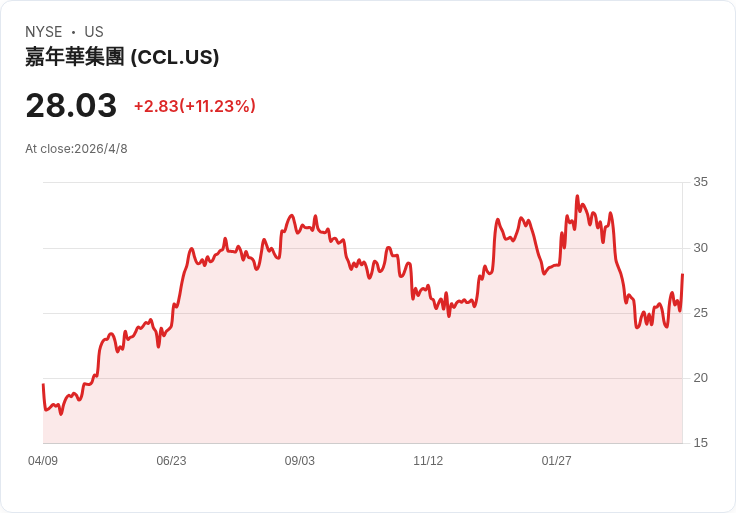Image resolution: width=736 pixels, height=513 pixels.
Task: Click the 嘉年華集團 (CCL.US) stock title
Action: tap(122, 57)
